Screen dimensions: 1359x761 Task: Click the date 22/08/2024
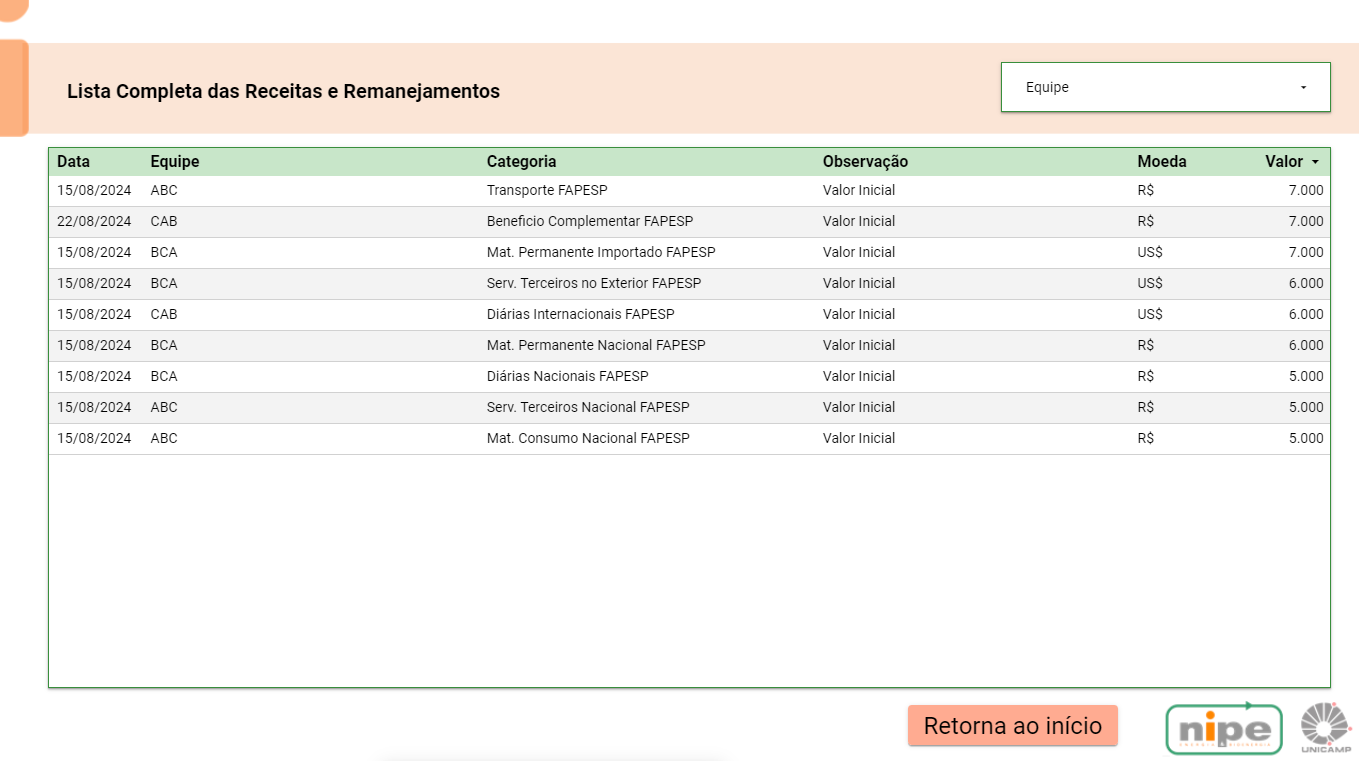coord(94,221)
